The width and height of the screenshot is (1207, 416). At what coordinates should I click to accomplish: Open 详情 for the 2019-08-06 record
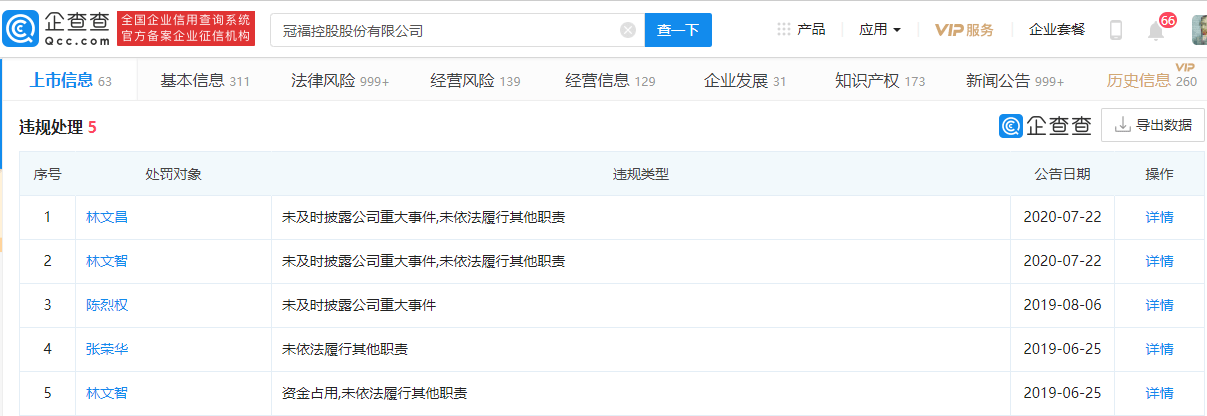1159,305
